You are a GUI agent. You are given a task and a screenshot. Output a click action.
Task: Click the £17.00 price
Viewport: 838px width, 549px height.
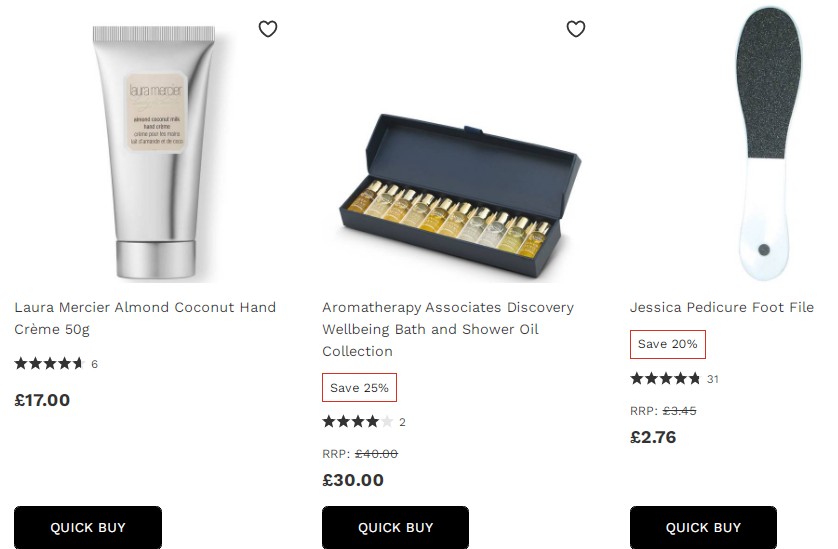point(42,400)
